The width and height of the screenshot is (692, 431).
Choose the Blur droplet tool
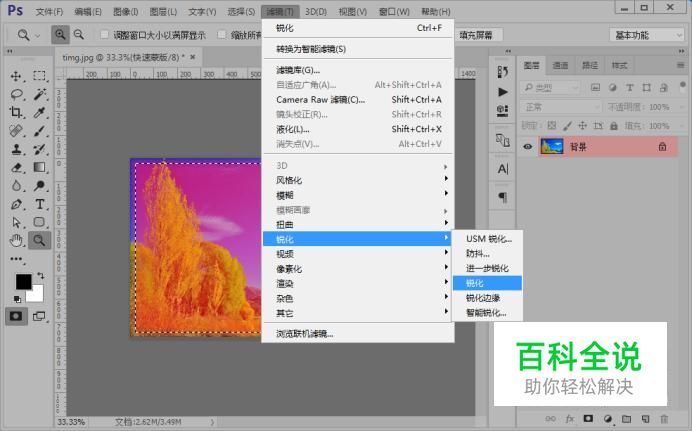tap(16, 186)
